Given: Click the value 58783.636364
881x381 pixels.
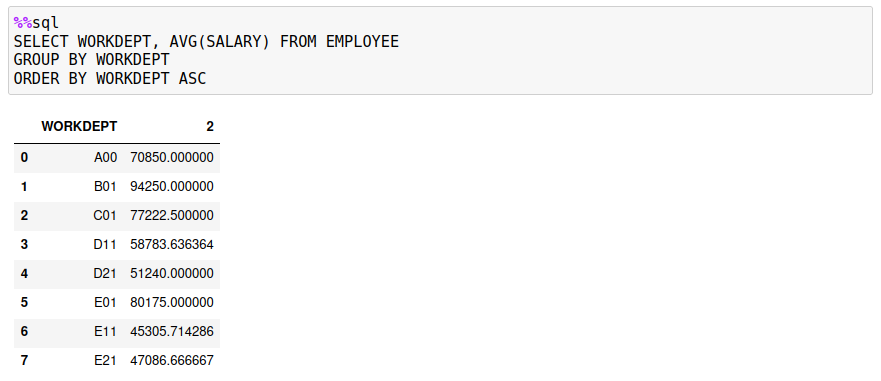Looking at the screenshot, I should (x=172, y=244).
